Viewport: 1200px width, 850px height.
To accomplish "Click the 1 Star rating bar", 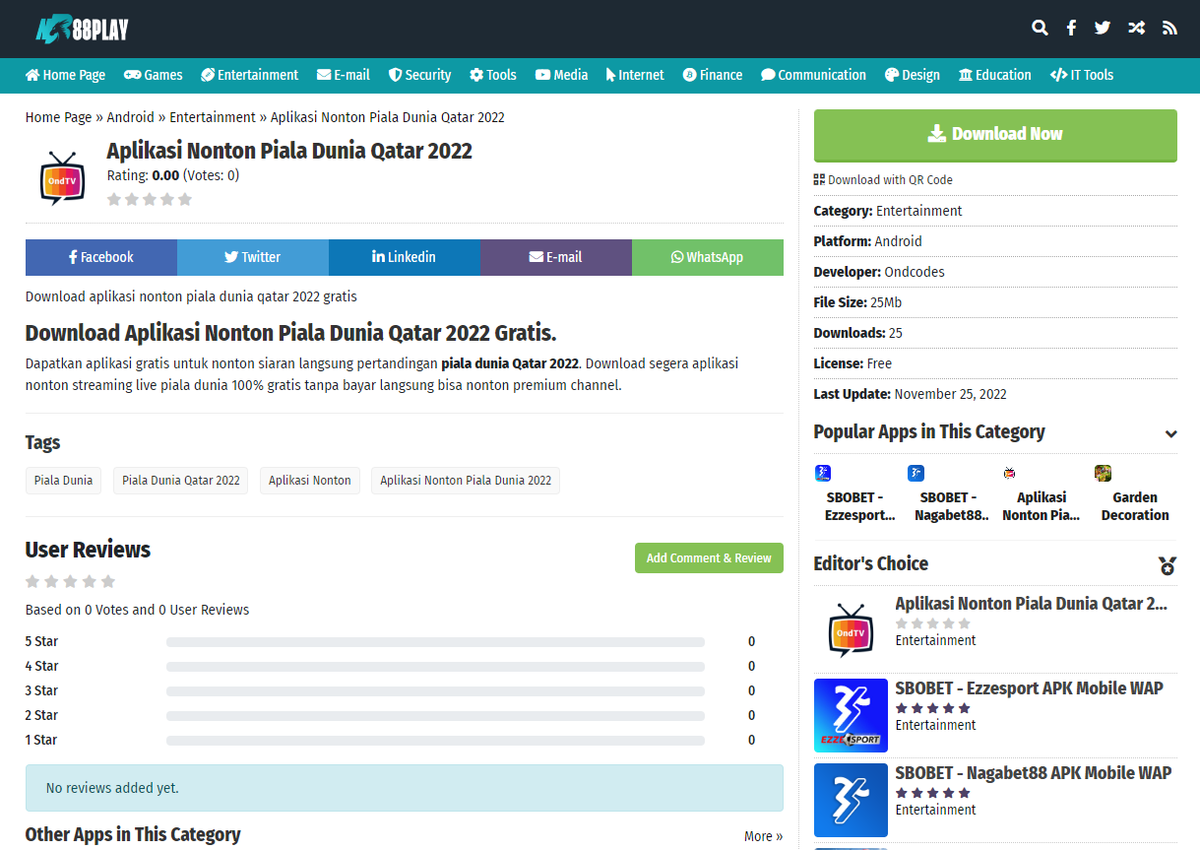I will click(x=435, y=740).
